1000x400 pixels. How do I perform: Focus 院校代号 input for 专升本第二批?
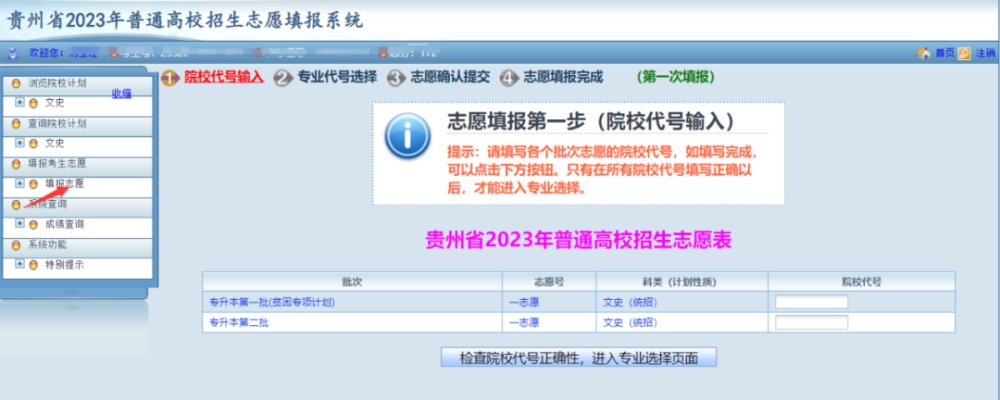[x=811, y=323]
